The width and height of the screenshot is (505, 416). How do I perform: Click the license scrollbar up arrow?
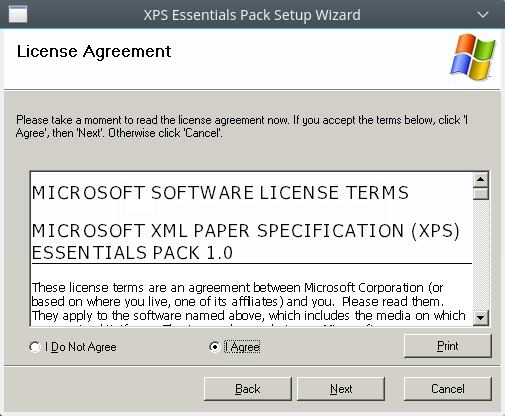(x=481, y=180)
